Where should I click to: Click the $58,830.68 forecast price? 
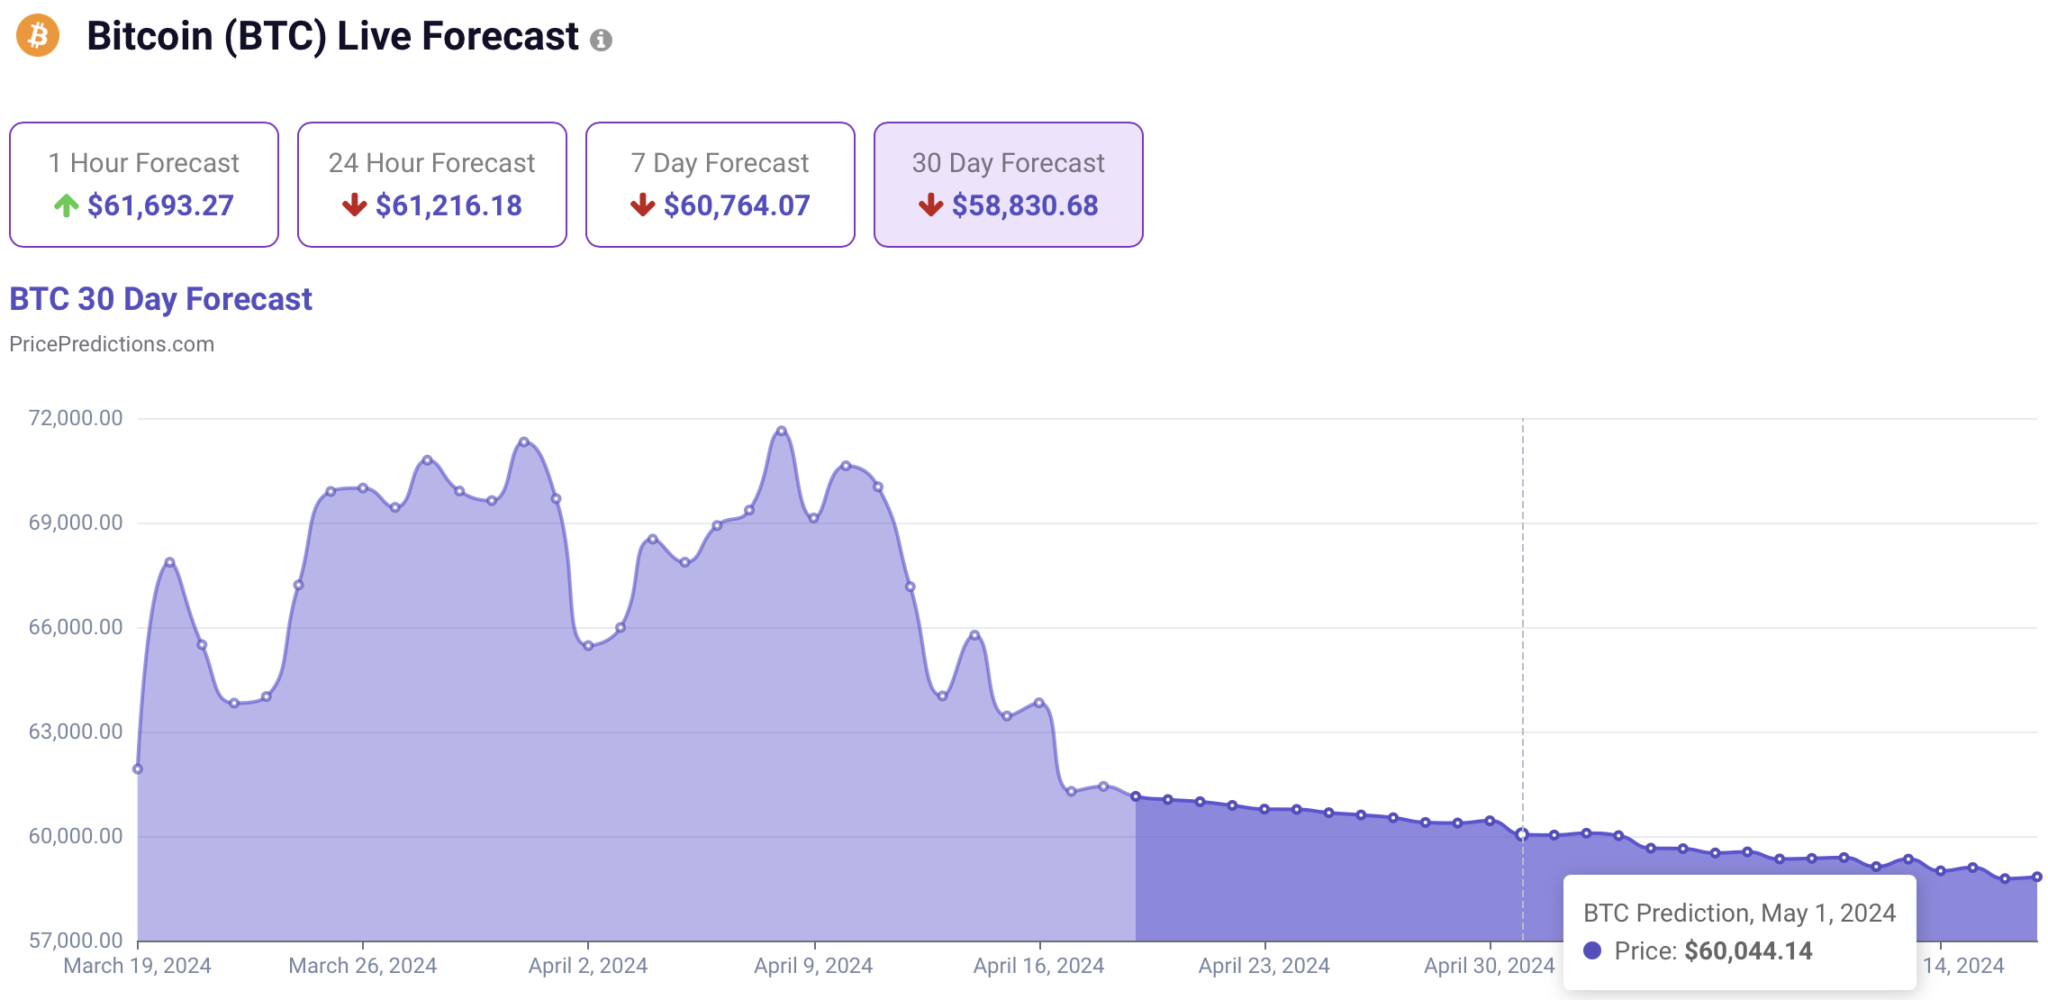1025,206
